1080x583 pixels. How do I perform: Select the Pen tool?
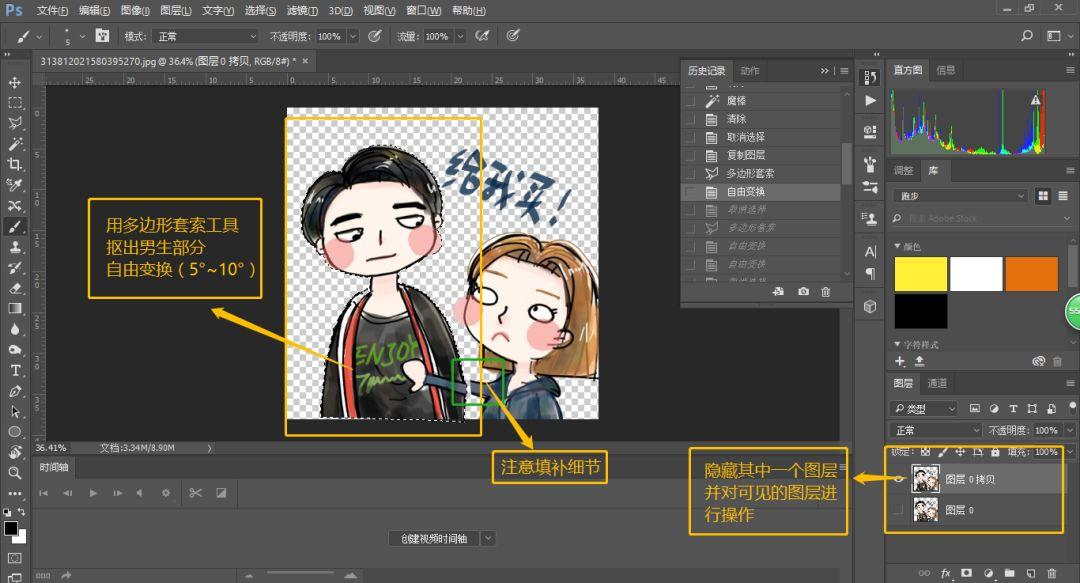14,391
